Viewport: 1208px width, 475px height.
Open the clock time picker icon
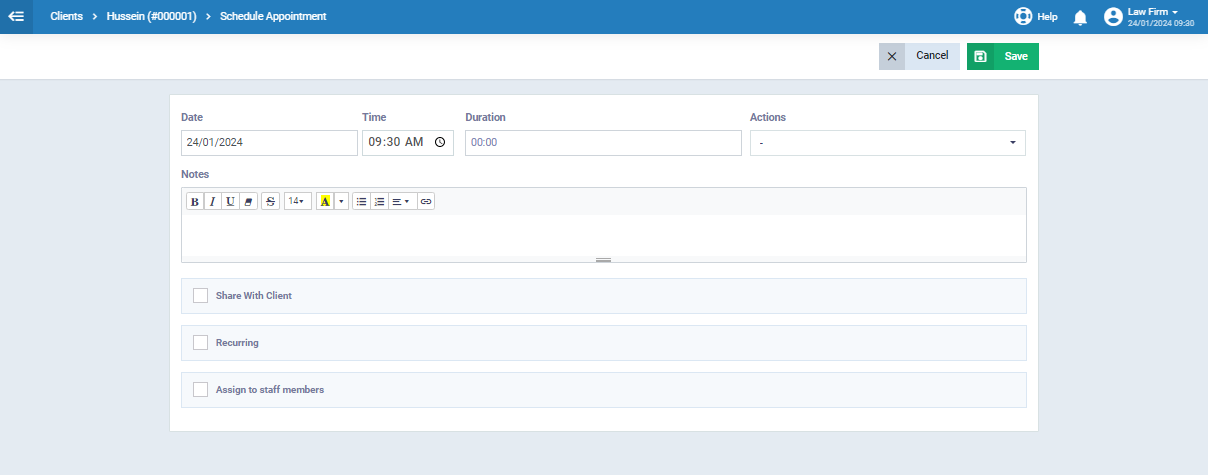(x=440, y=143)
